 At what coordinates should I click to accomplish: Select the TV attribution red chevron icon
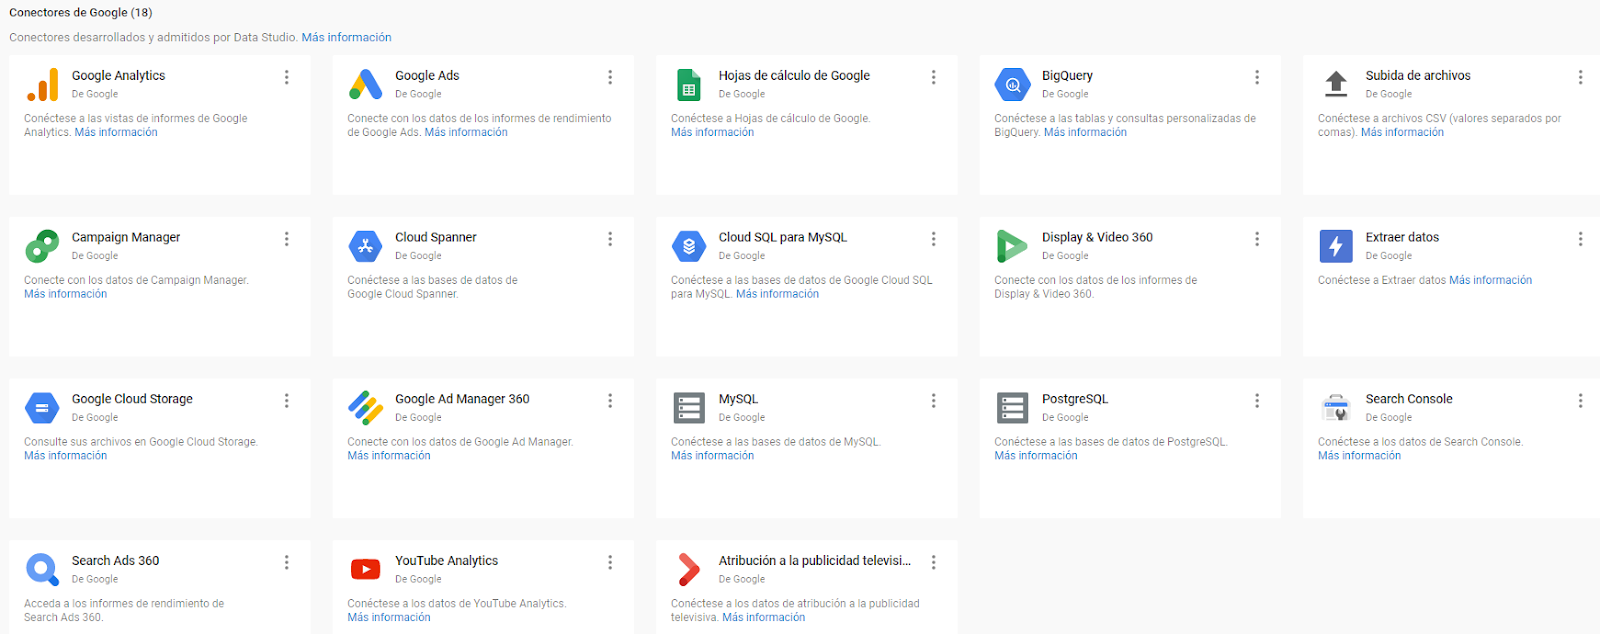tap(689, 570)
